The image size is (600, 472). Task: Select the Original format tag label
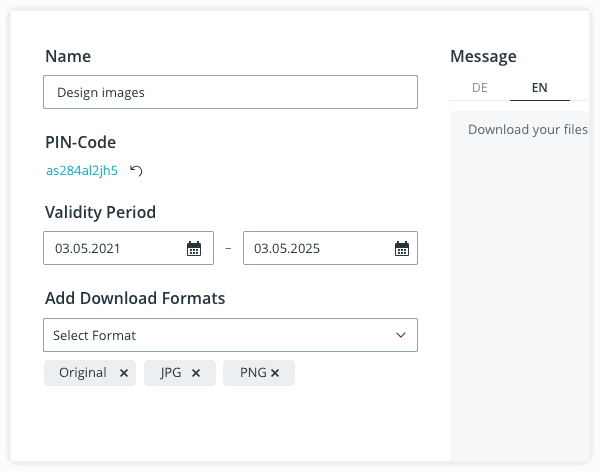(83, 372)
